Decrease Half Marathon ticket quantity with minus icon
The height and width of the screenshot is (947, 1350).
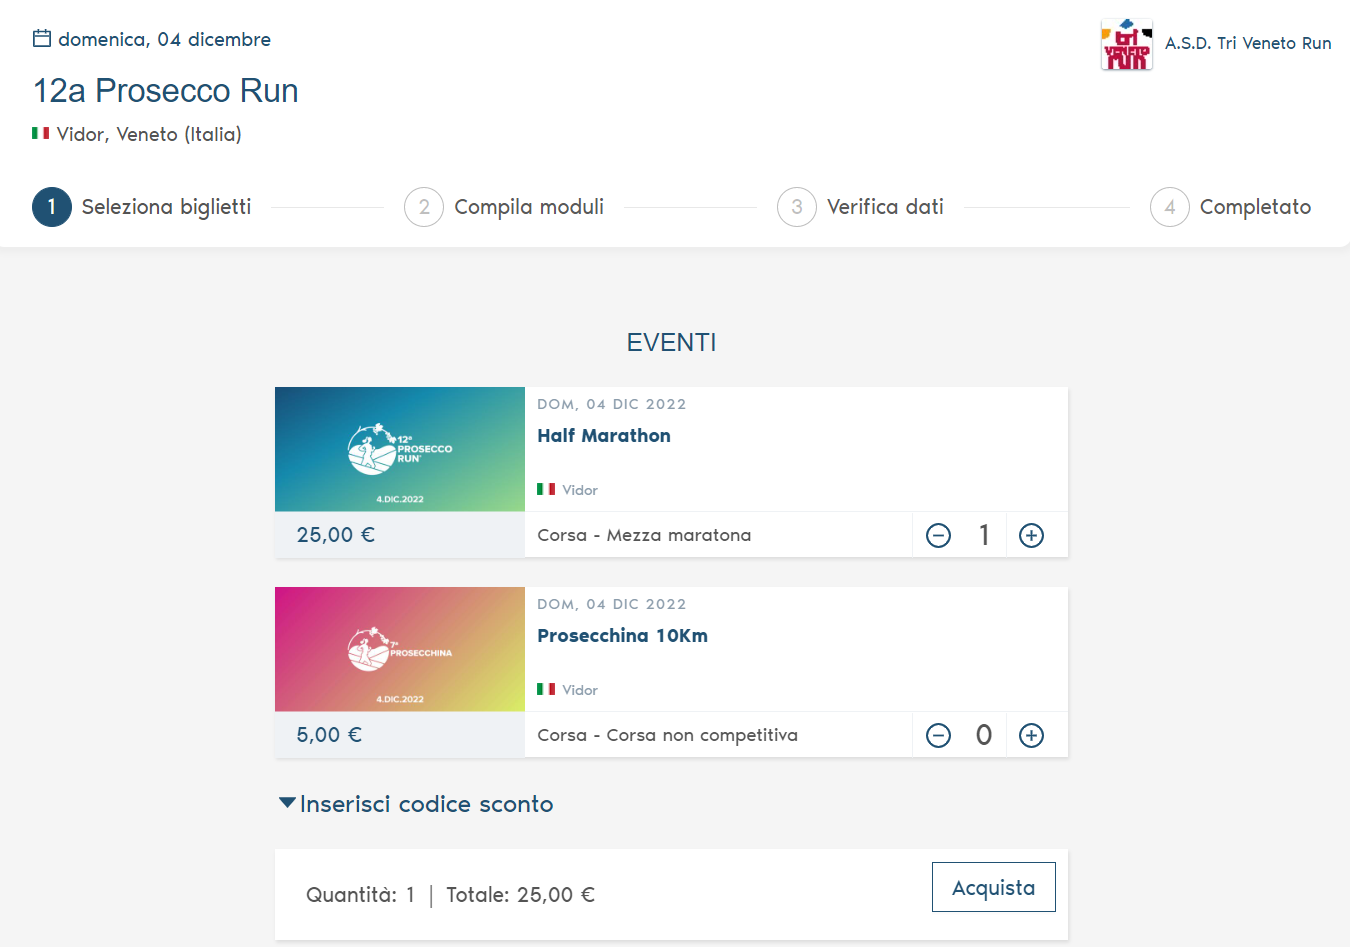pos(938,536)
